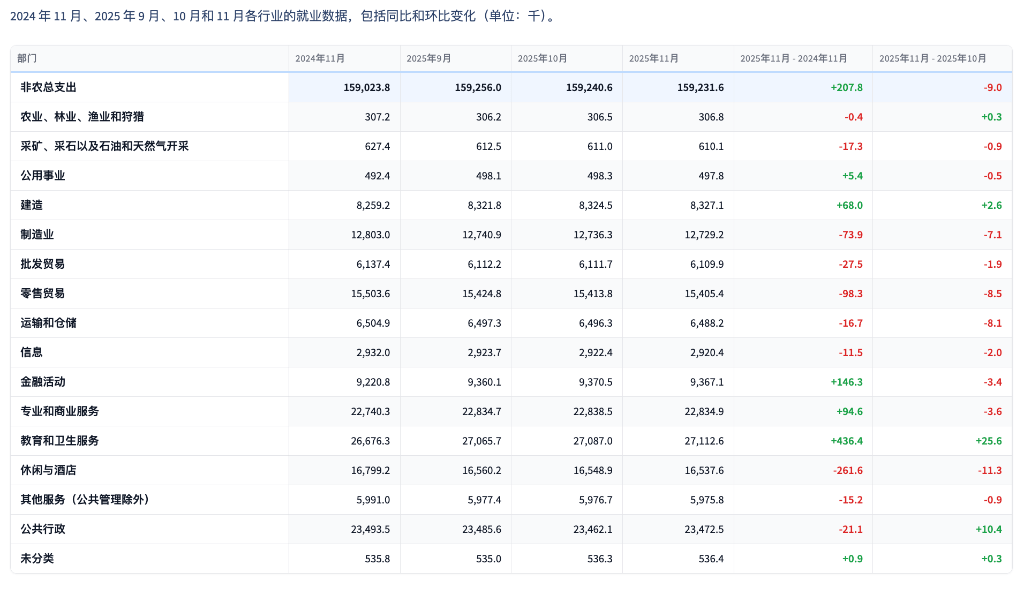Click the 零售贸易 row label

point(43,294)
